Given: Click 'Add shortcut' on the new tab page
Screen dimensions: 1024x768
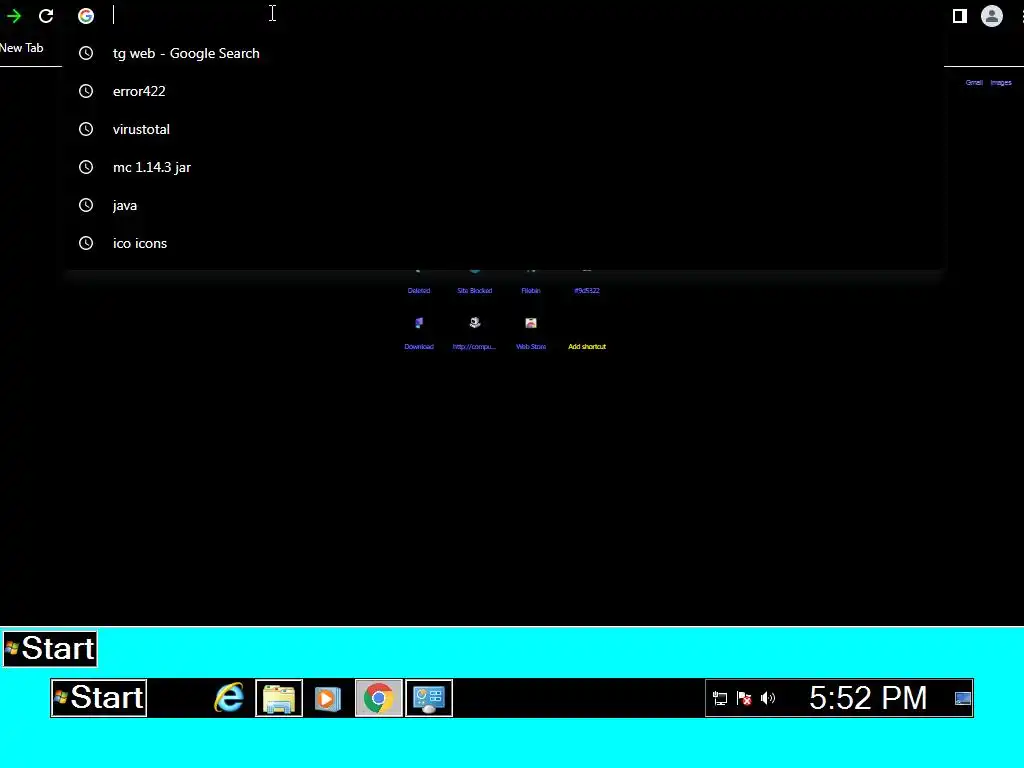Looking at the screenshot, I should pos(587,347).
